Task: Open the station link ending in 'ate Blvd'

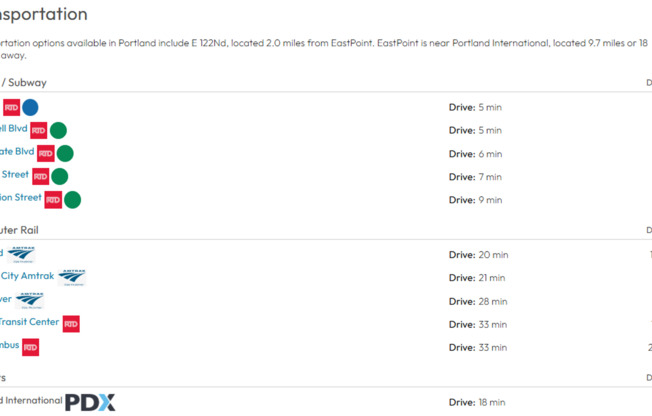Action: point(17,152)
